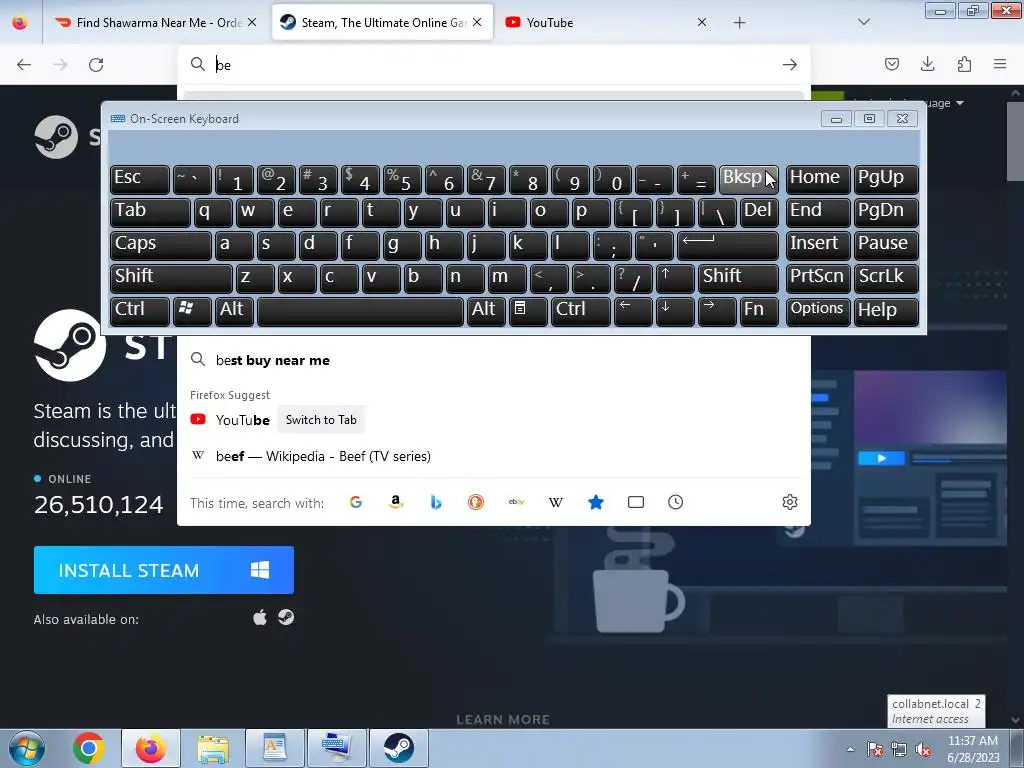The image size is (1024, 768).
Task: Open search settings gear icon
Action: (790, 502)
